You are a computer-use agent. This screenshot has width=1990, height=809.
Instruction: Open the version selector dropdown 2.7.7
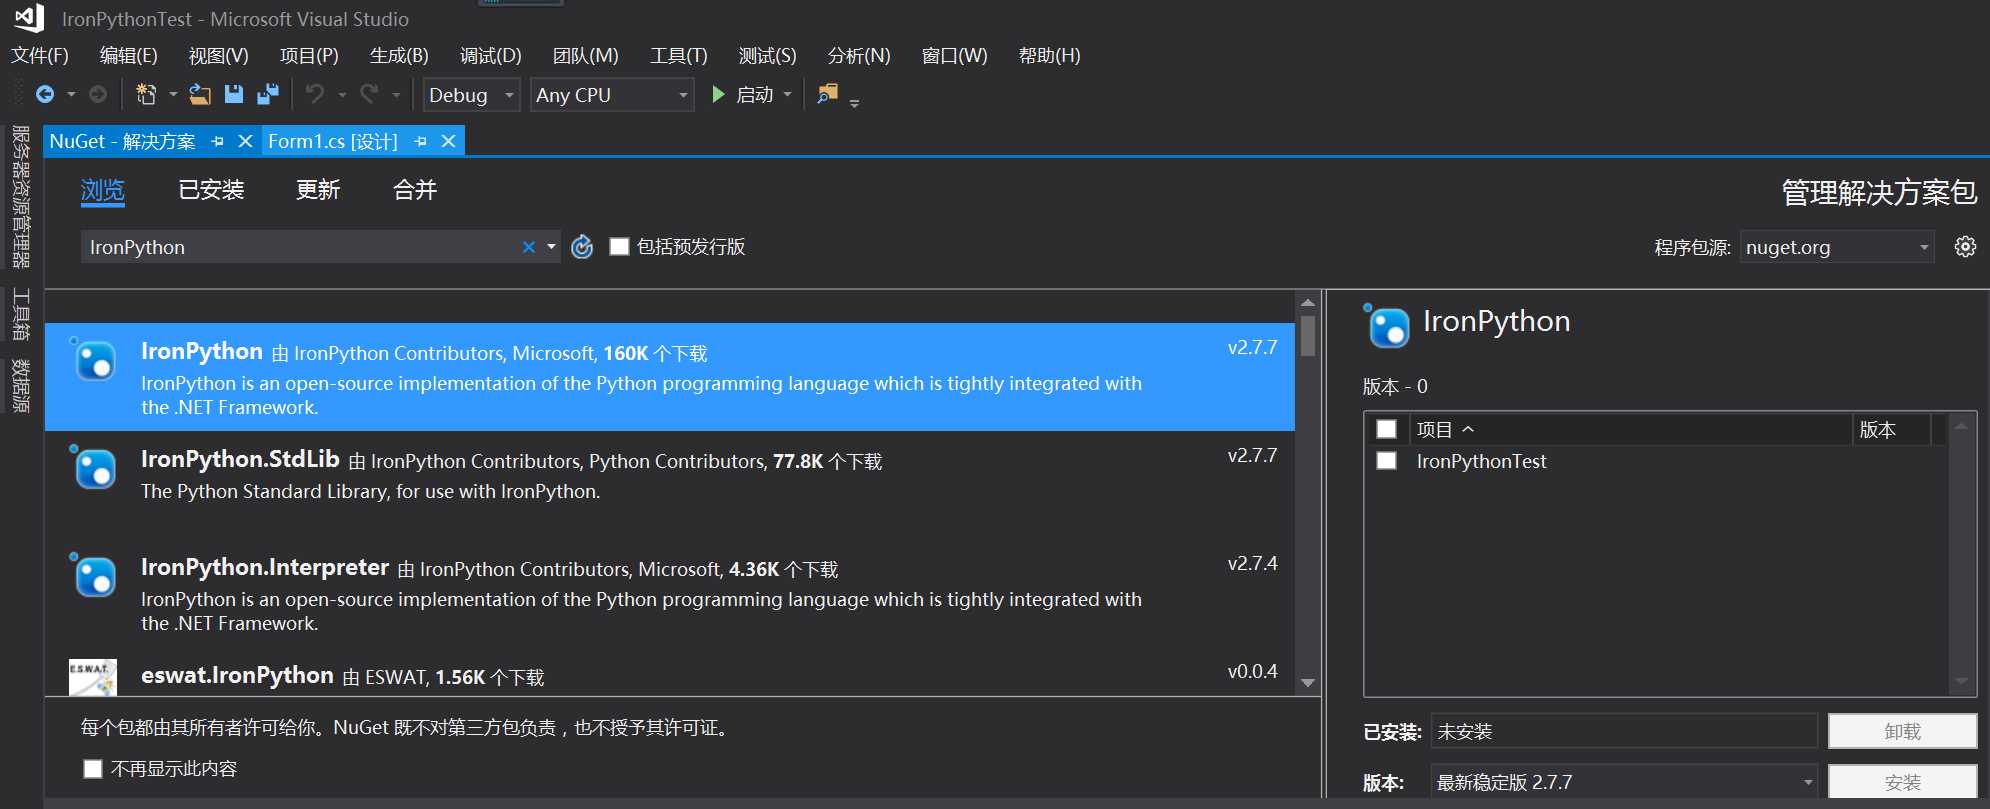pyautogui.click(x=1624, y=782)
